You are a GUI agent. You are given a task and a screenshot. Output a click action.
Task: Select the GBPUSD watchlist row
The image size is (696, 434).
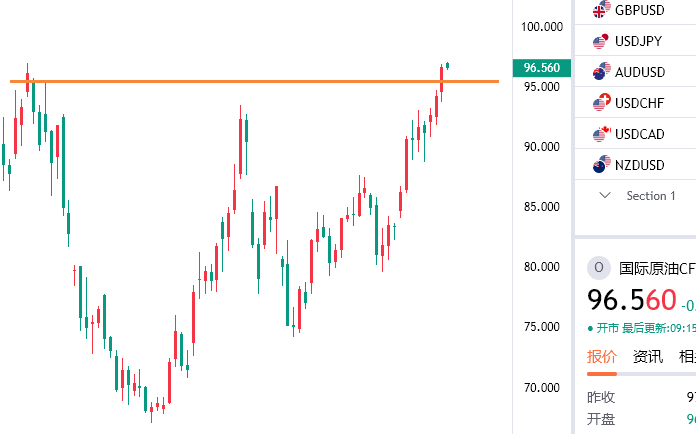tap(635, 11)
